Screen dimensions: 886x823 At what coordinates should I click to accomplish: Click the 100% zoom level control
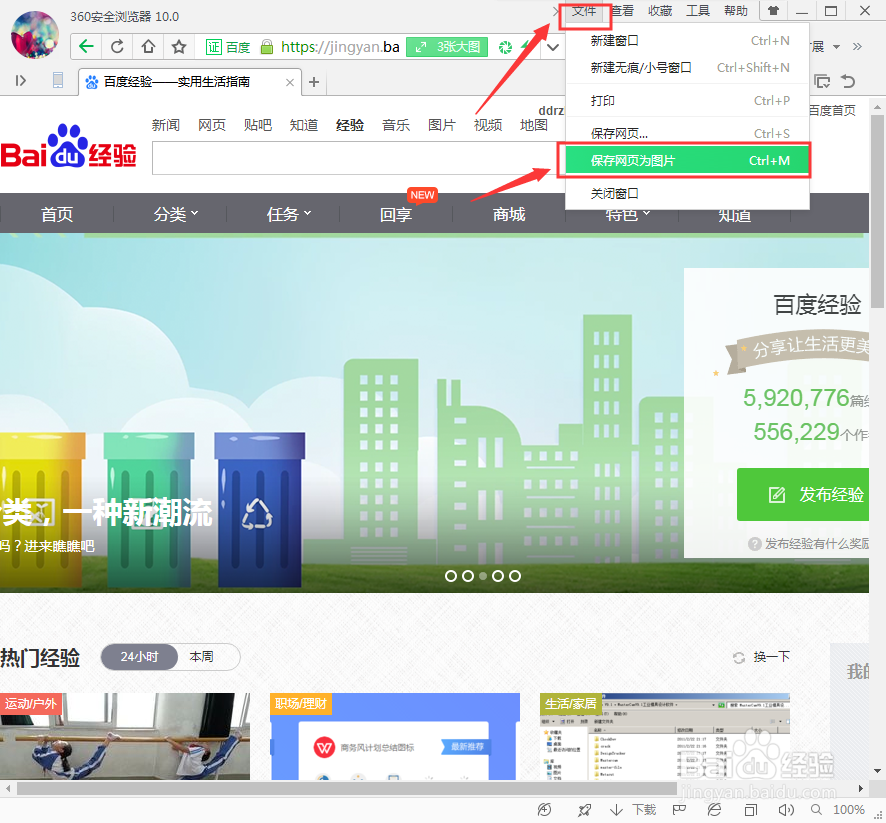click(x=849, y=810)
